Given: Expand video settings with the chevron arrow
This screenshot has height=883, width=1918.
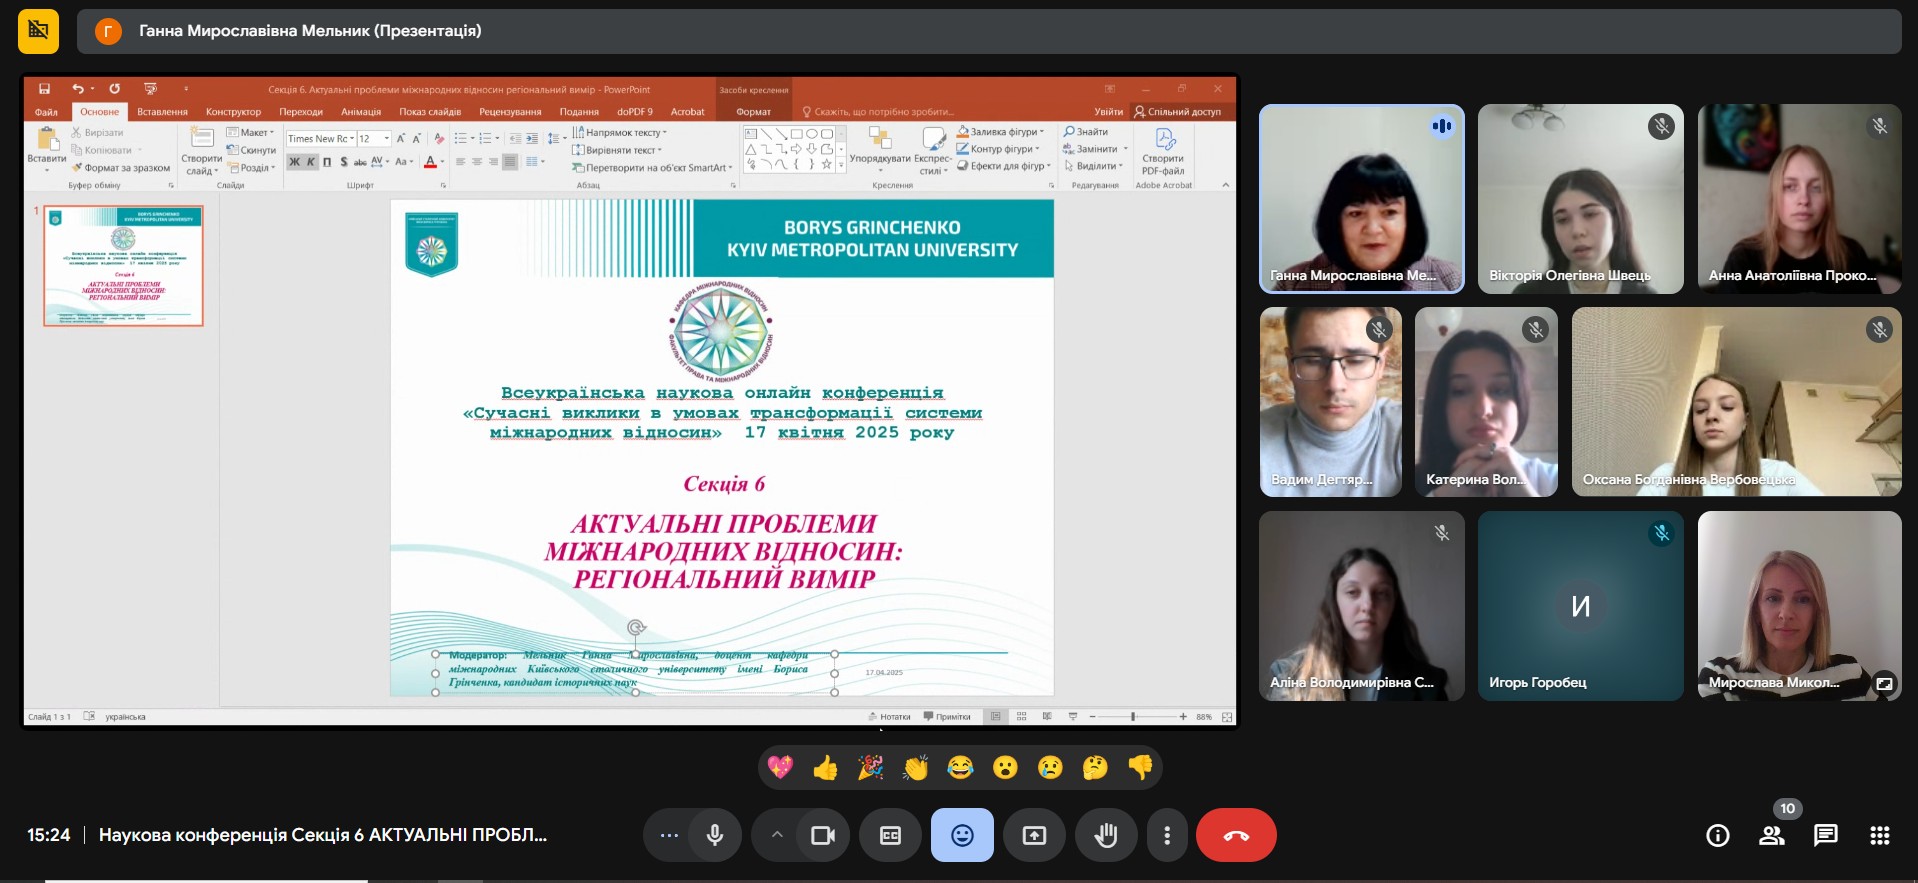Looking at the screenshot, I should coord(777,835).
